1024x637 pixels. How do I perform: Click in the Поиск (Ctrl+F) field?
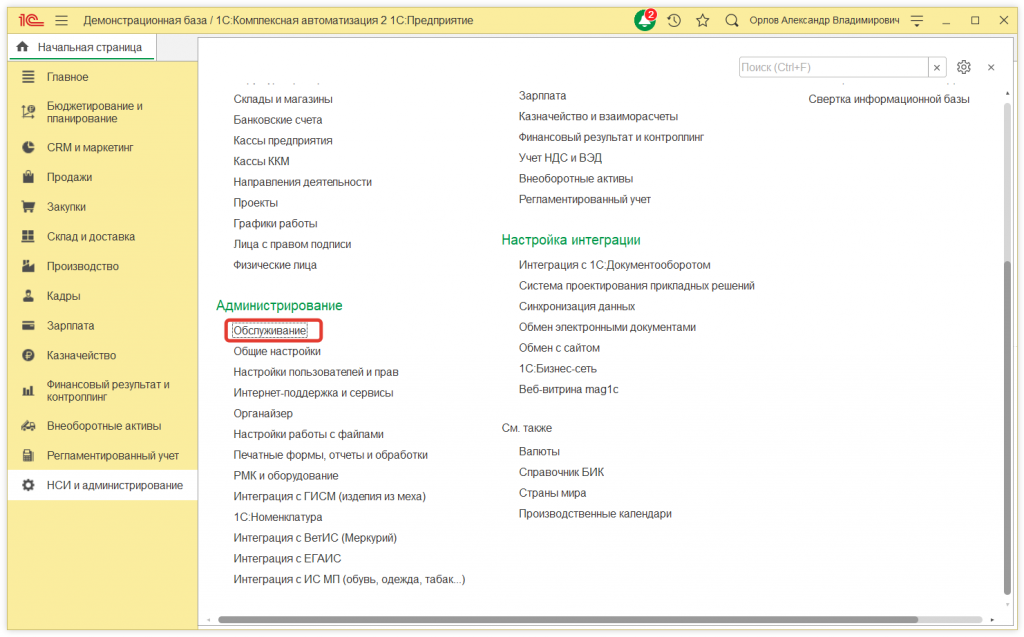pyautogui.click(x=833, y=67)
